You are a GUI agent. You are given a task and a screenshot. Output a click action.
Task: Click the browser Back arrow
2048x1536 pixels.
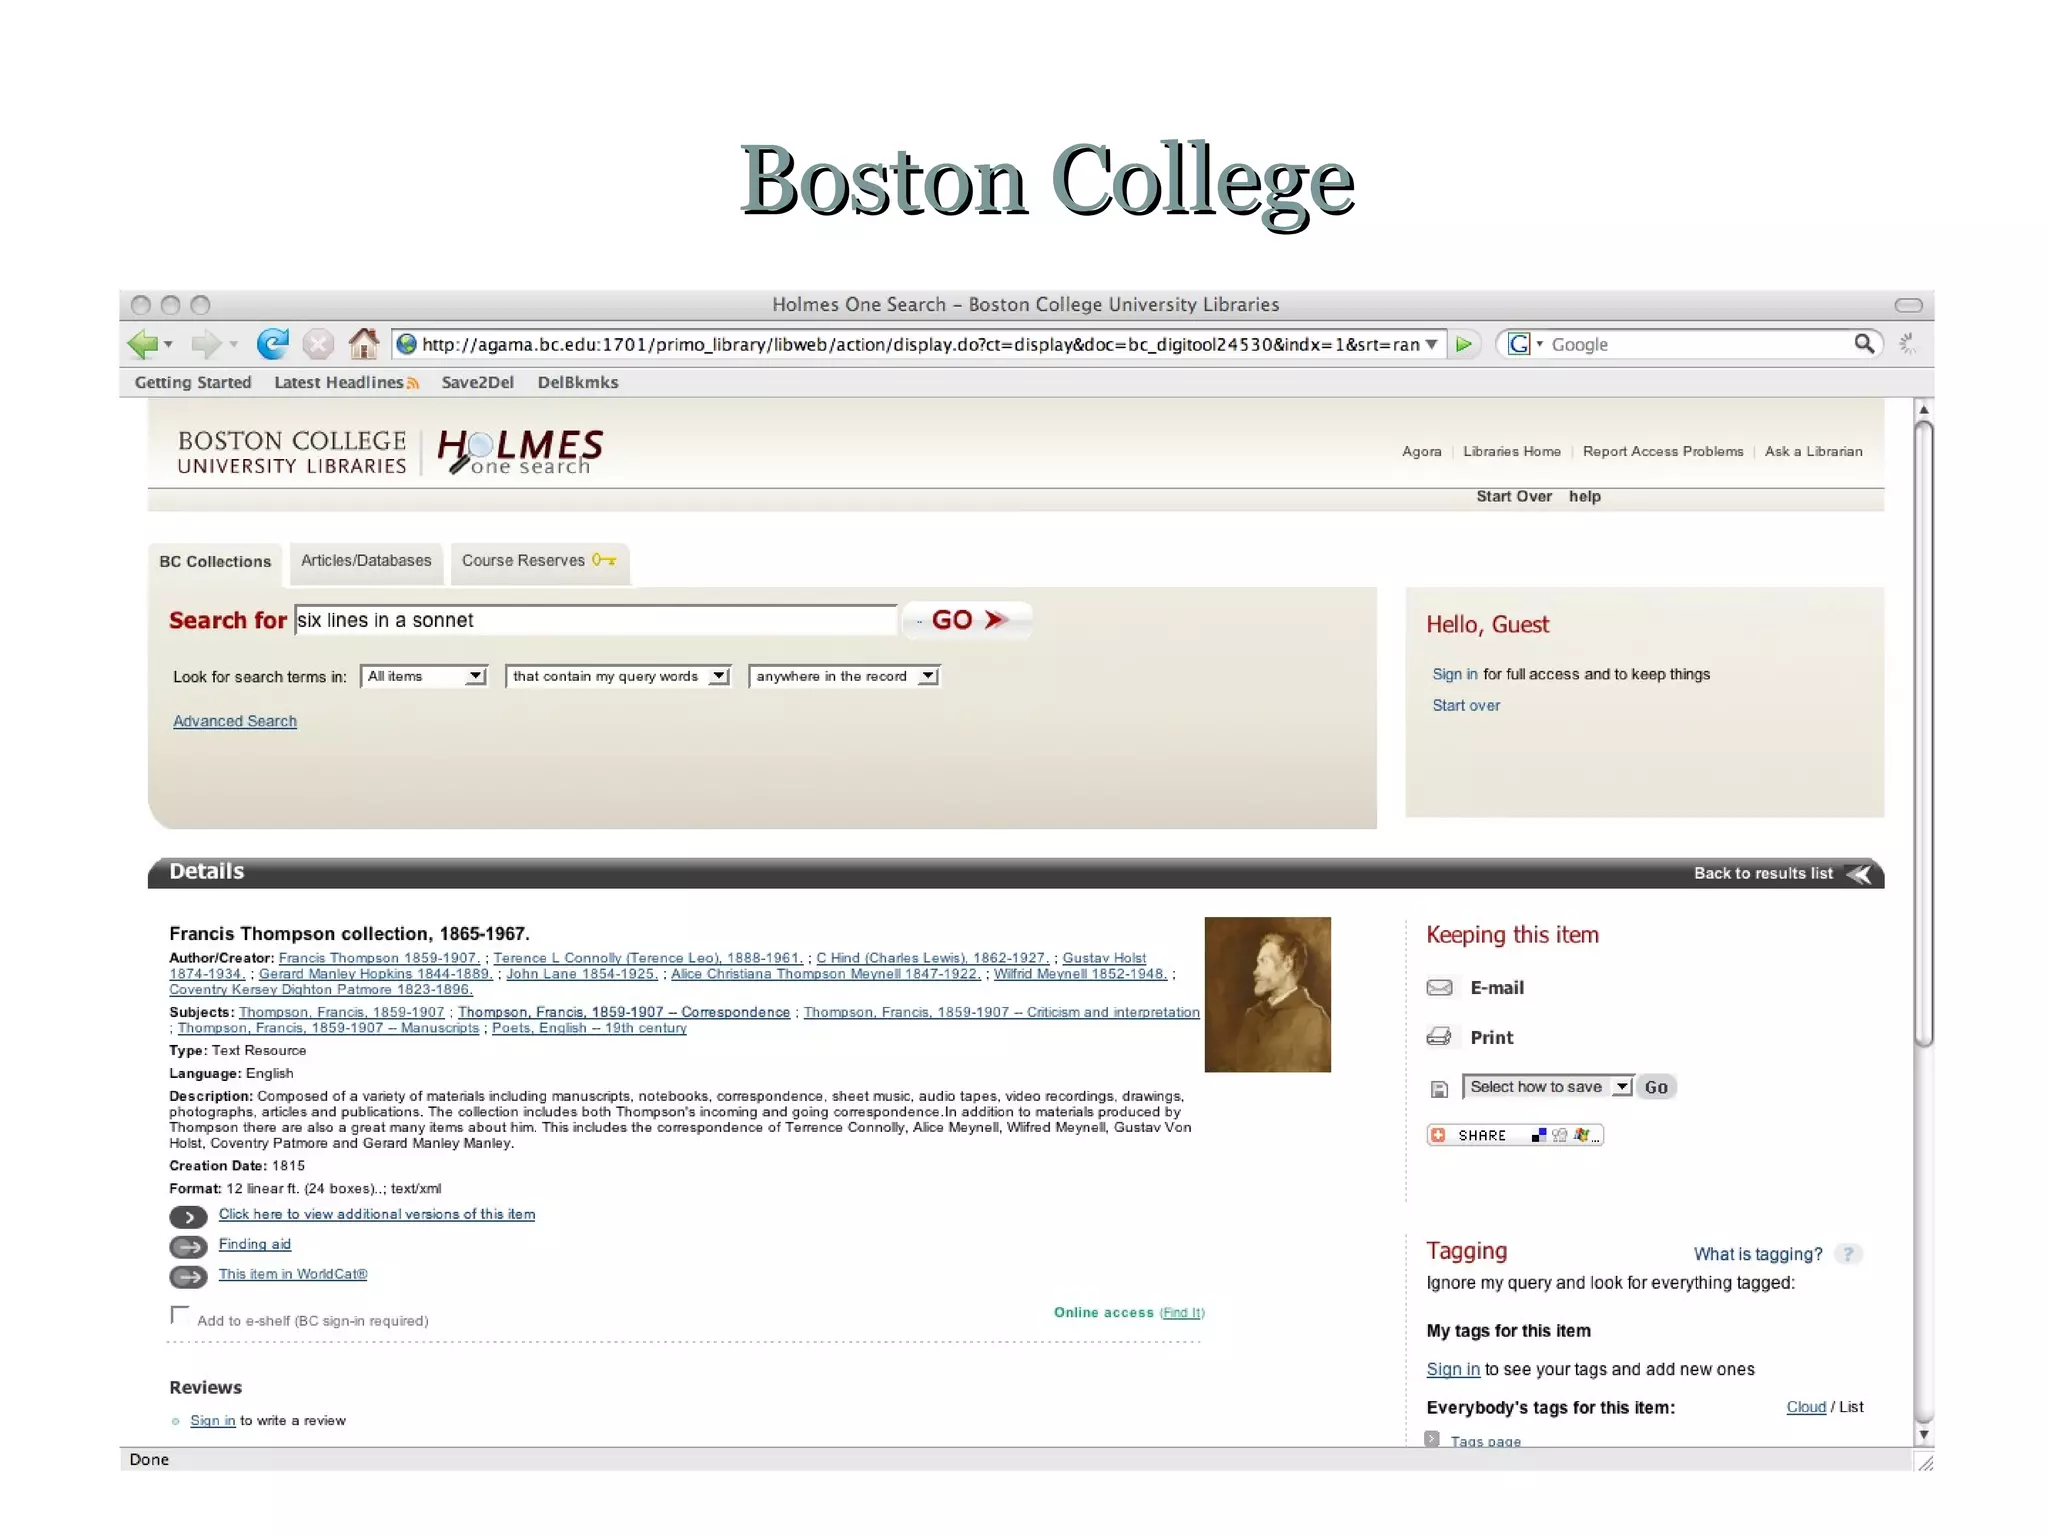pos(142,344)
